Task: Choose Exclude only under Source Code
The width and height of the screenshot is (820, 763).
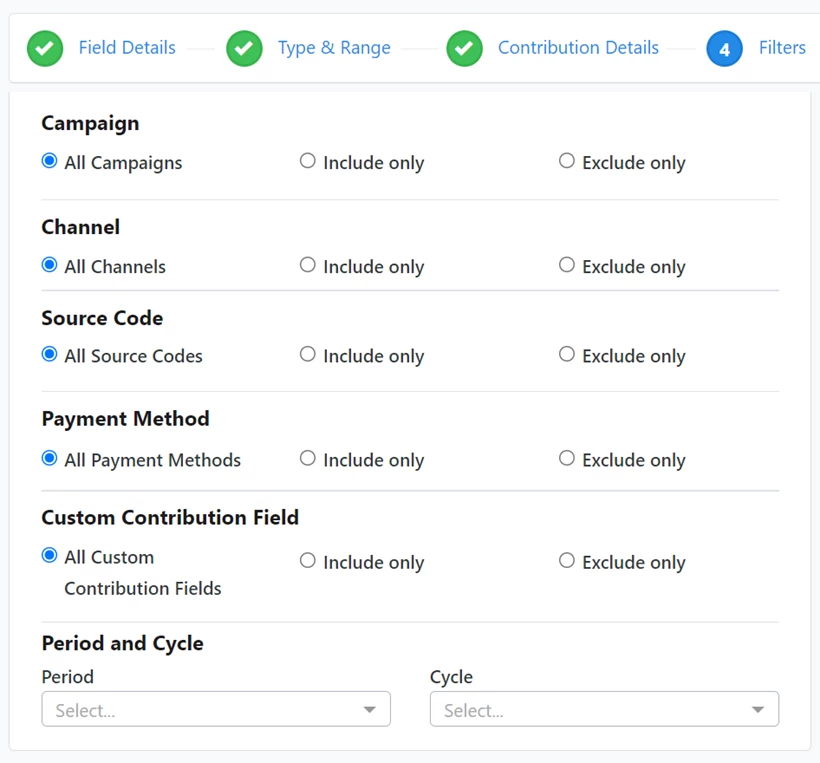Action: point(567,354)
